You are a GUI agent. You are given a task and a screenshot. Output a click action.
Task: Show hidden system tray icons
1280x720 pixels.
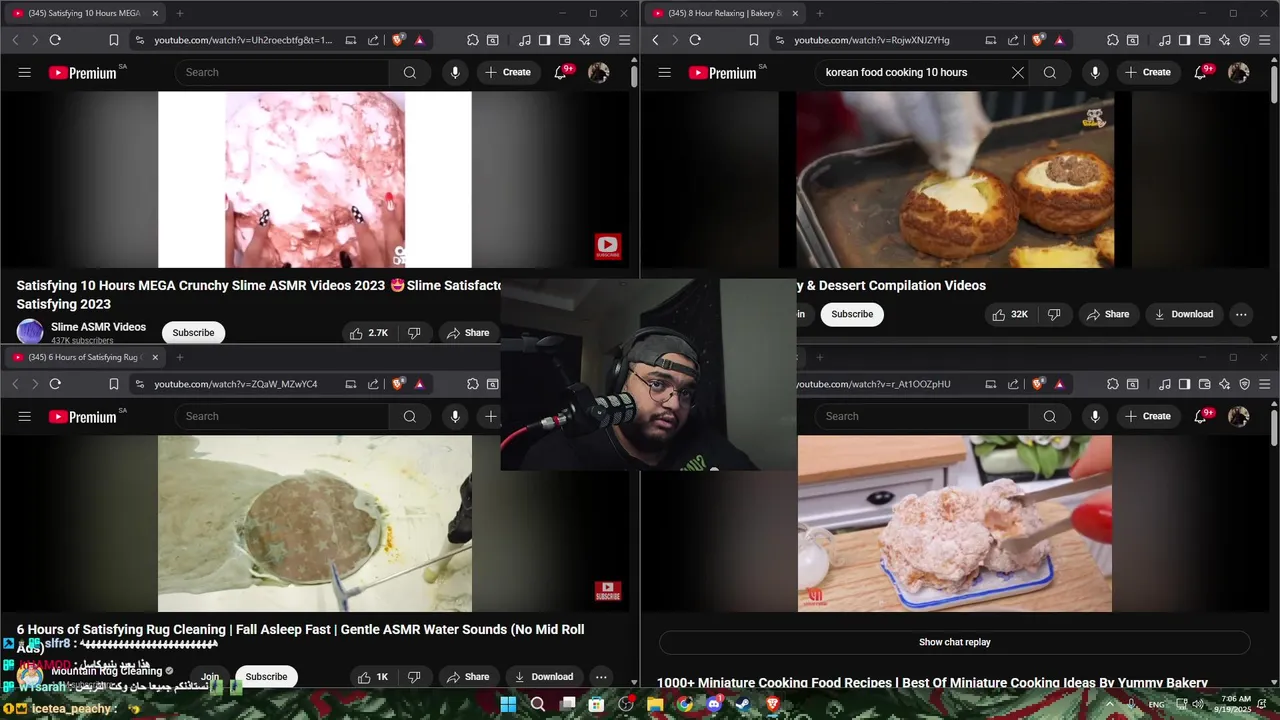click(1109, 704)
